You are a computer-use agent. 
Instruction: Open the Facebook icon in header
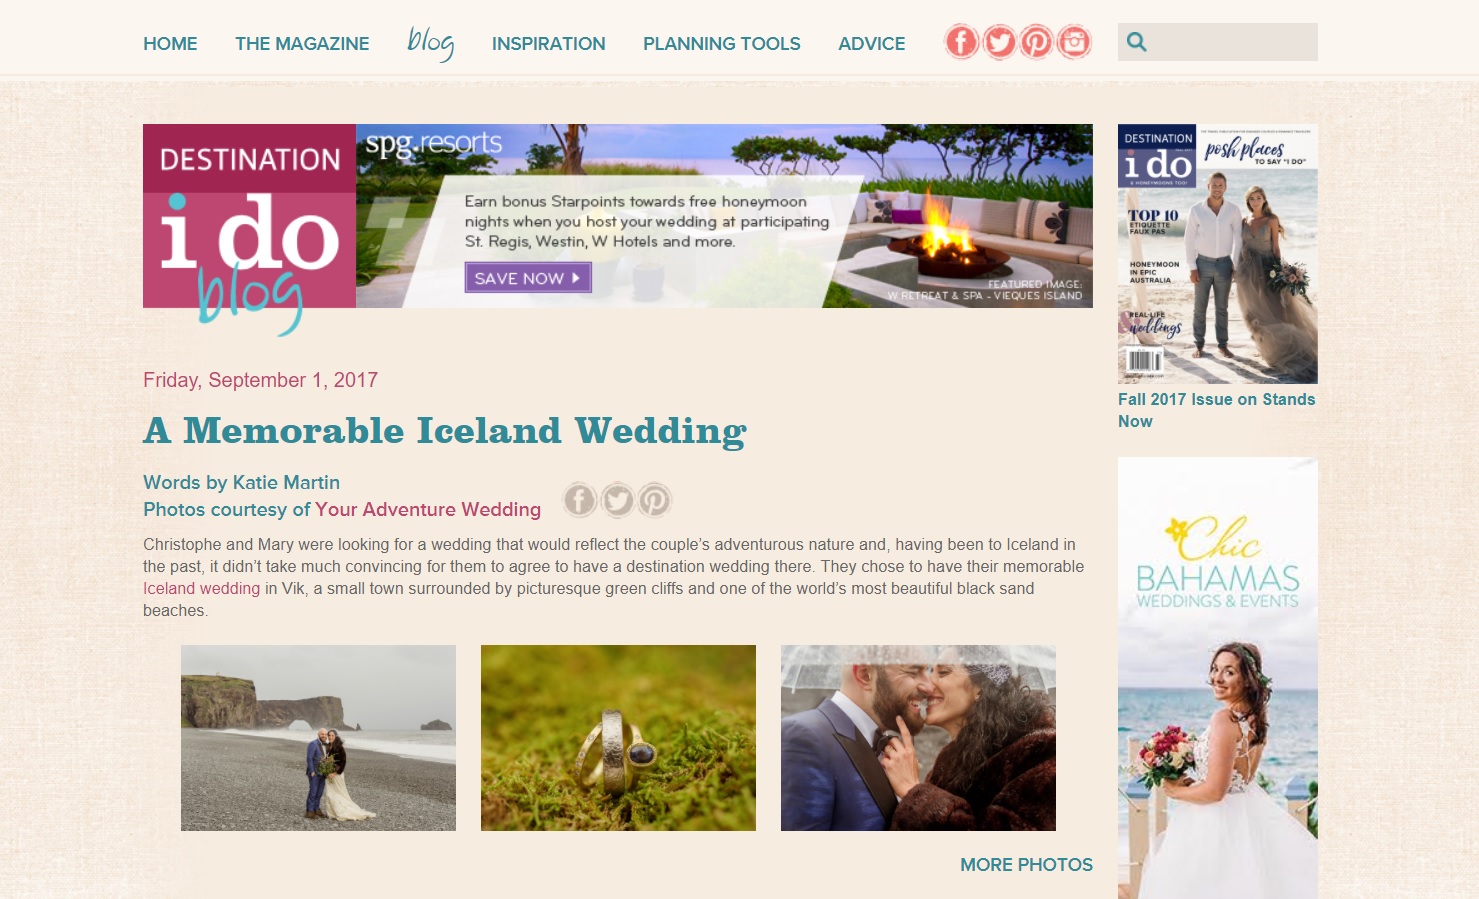(962, 42)
